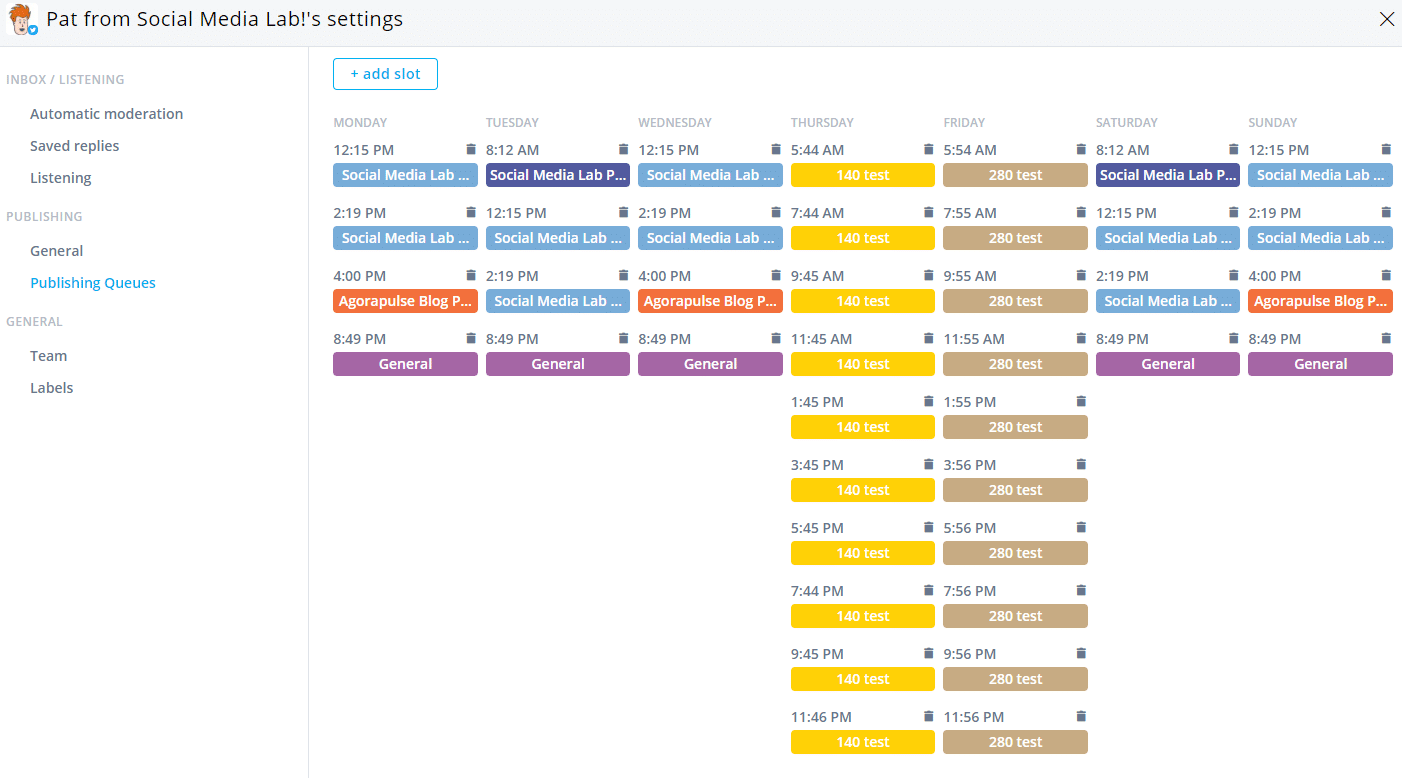Delete Tuesday 8:49 PM slot via trash icon
The width and height of the screenshot is (1402, 778).
click(624, 338)
